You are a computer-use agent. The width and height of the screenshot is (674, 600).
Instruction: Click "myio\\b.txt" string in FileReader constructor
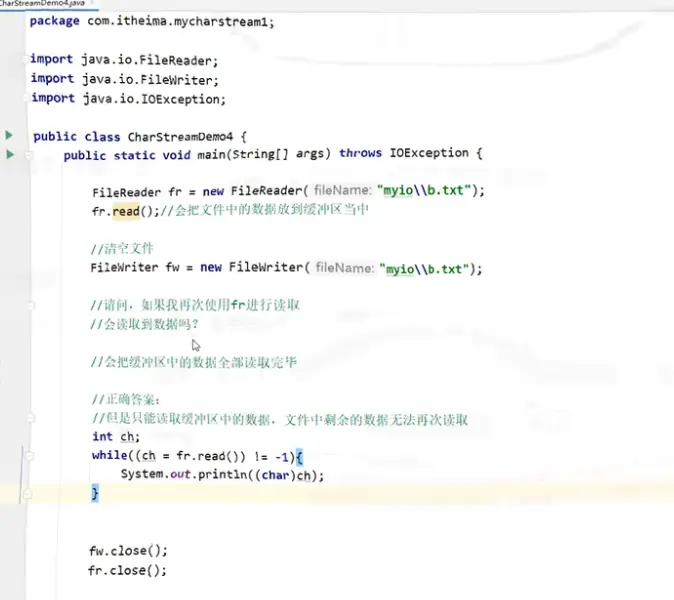tap(424, 190)
